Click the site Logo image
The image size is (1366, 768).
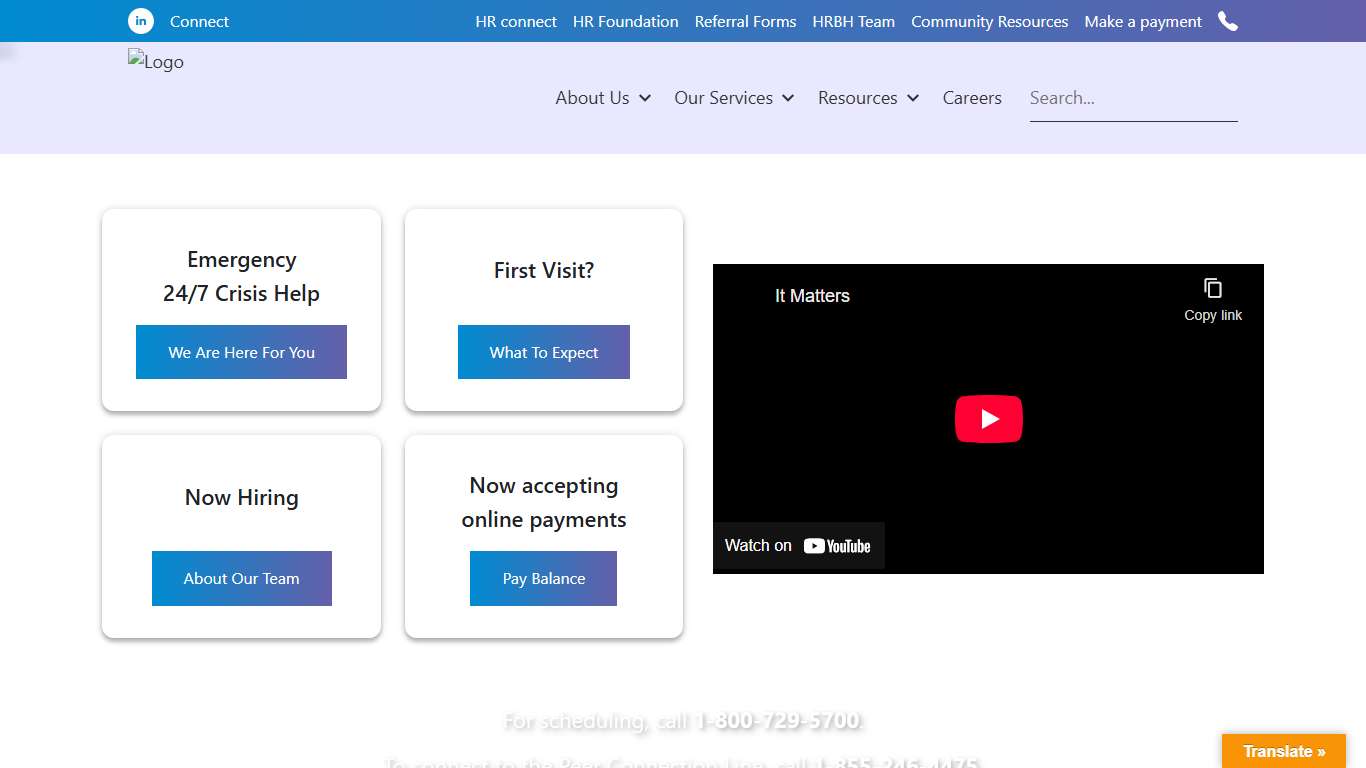(156, 62)
